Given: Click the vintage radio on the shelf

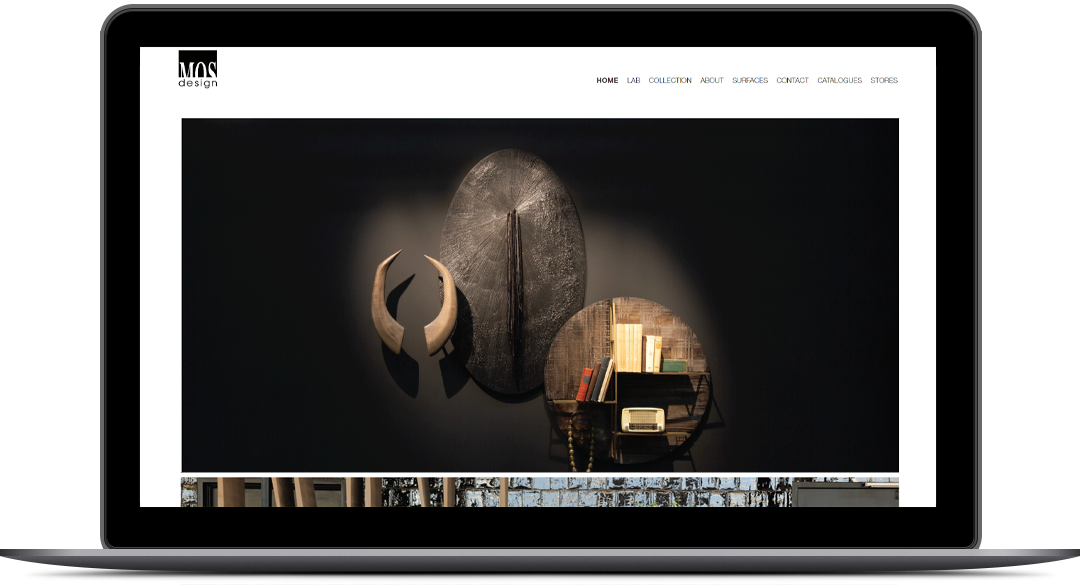Looking at the screenshot, I should point(643,420).
